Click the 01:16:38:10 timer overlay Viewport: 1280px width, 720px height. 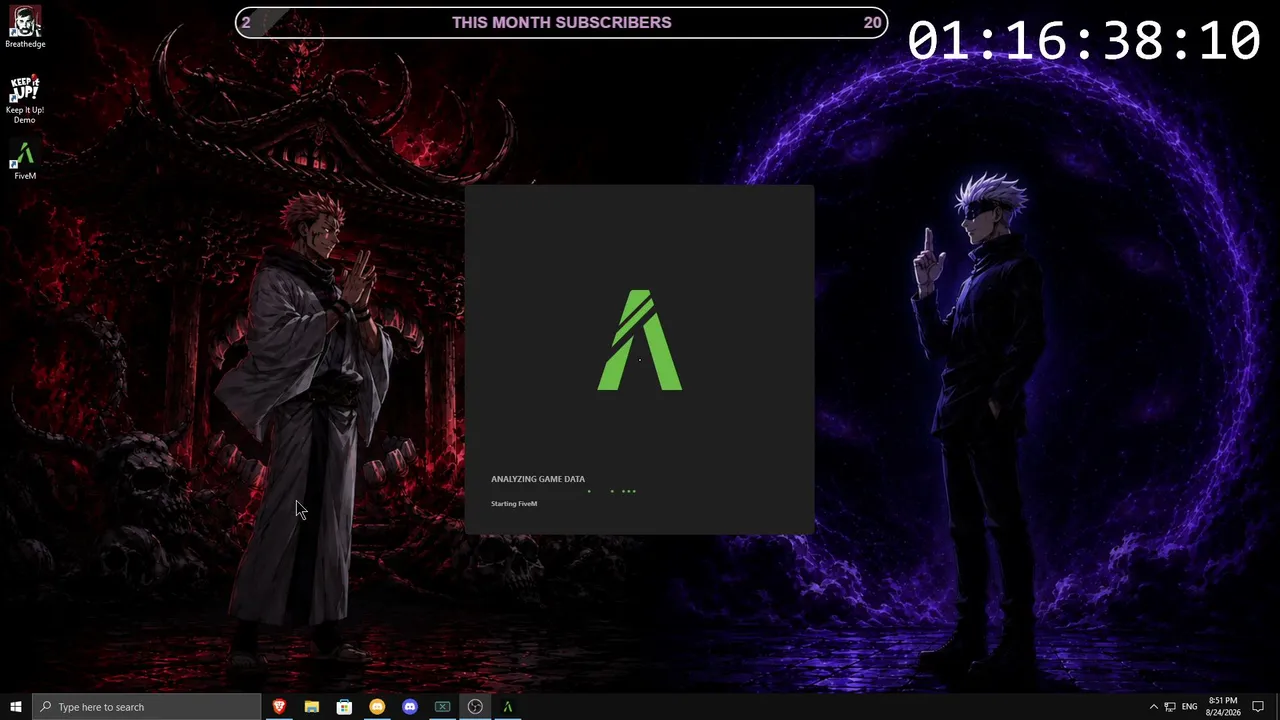(1084, 41)
